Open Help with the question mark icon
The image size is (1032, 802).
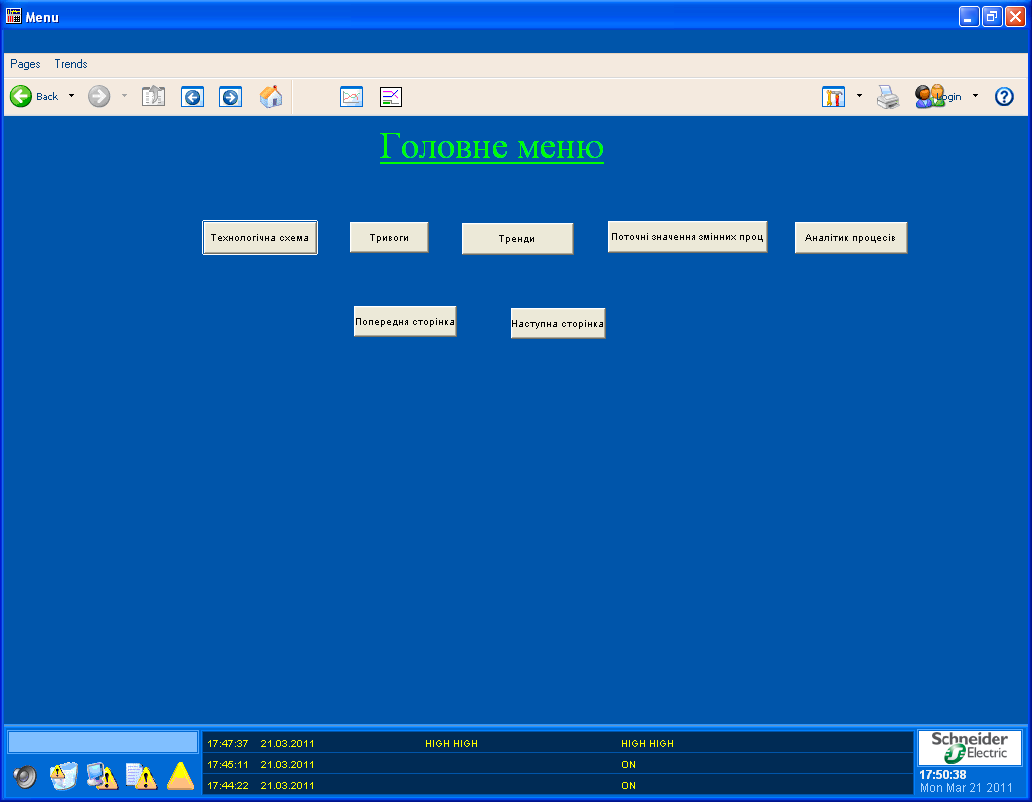pos(1004,97)
